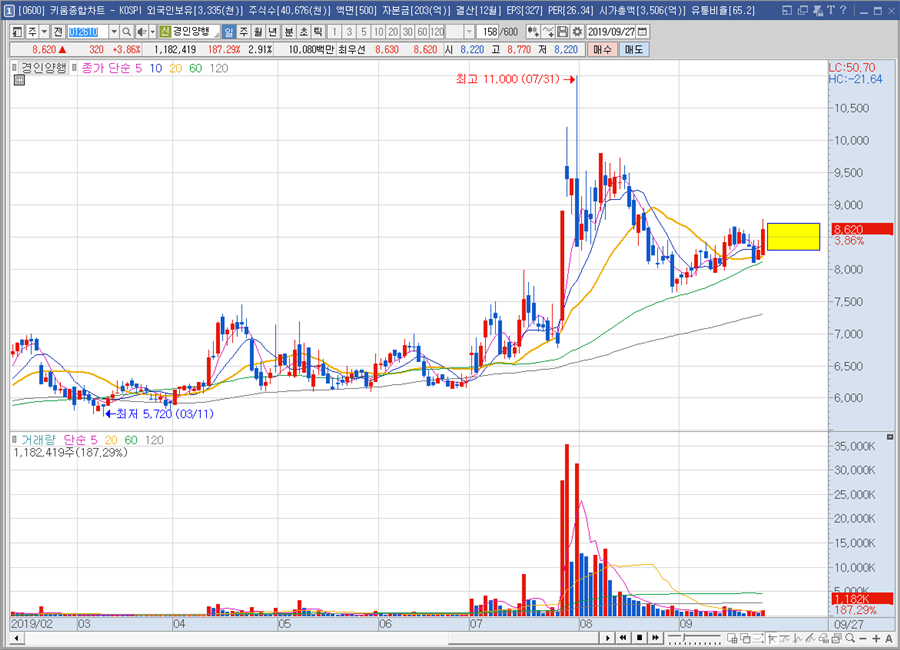The width and height of the screenshot is (900, 650).
Task: Click the 'A' auto-scale icon at bottom right
Action: [889, 639]
